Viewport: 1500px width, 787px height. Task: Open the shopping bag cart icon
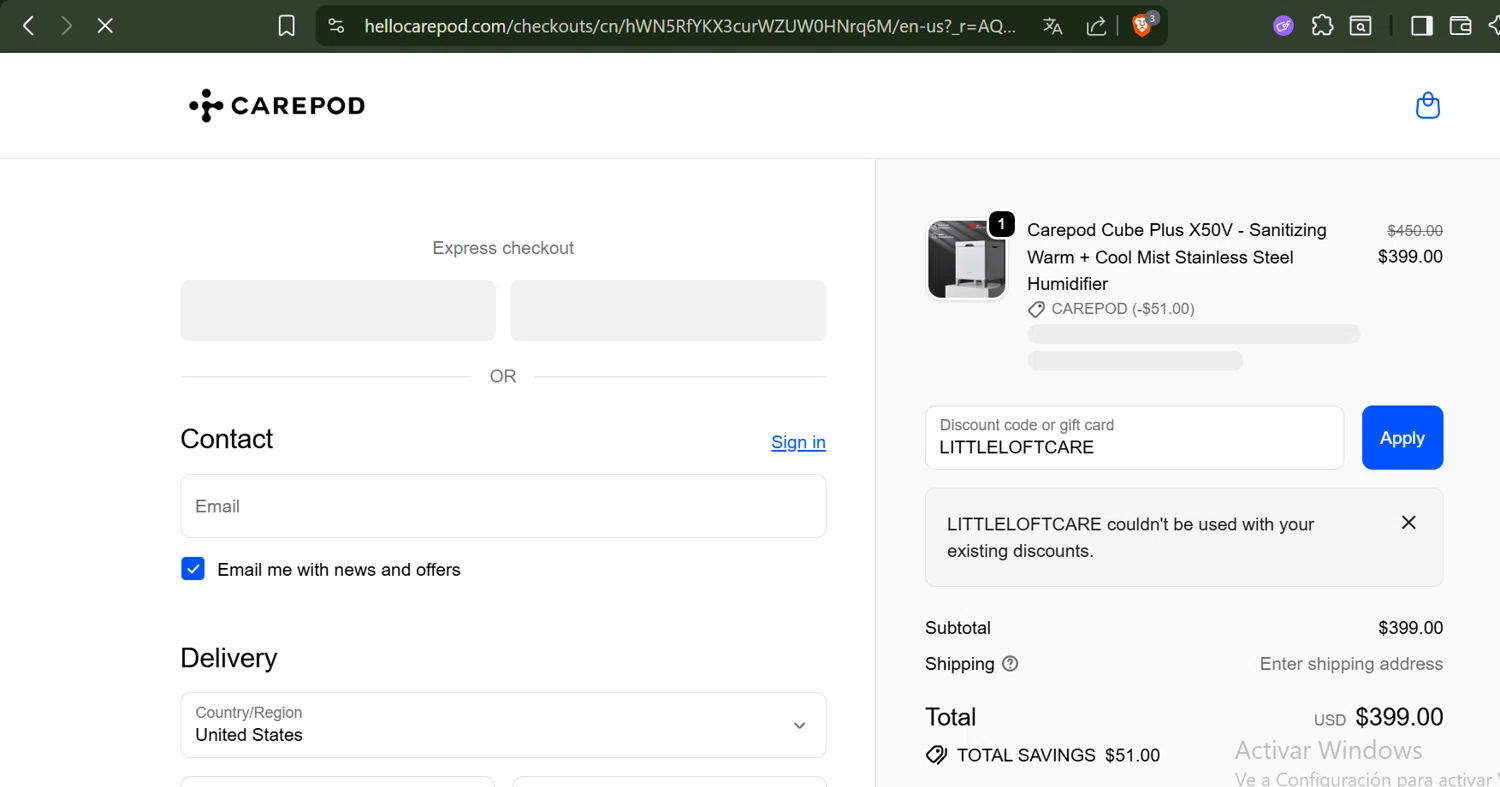click(1428, 105)
